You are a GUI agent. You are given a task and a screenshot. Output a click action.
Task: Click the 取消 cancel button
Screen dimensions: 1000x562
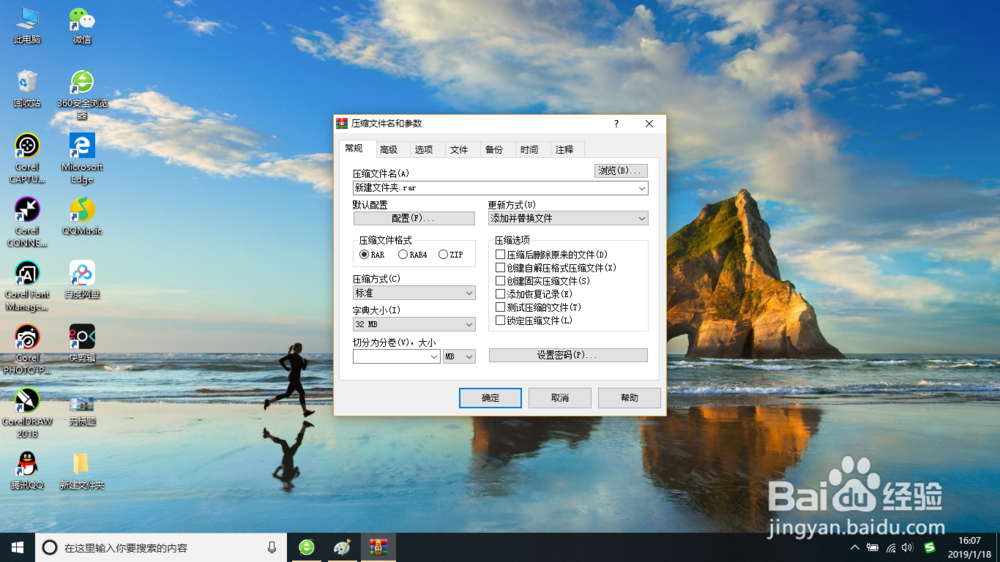[x=560, y=398]
